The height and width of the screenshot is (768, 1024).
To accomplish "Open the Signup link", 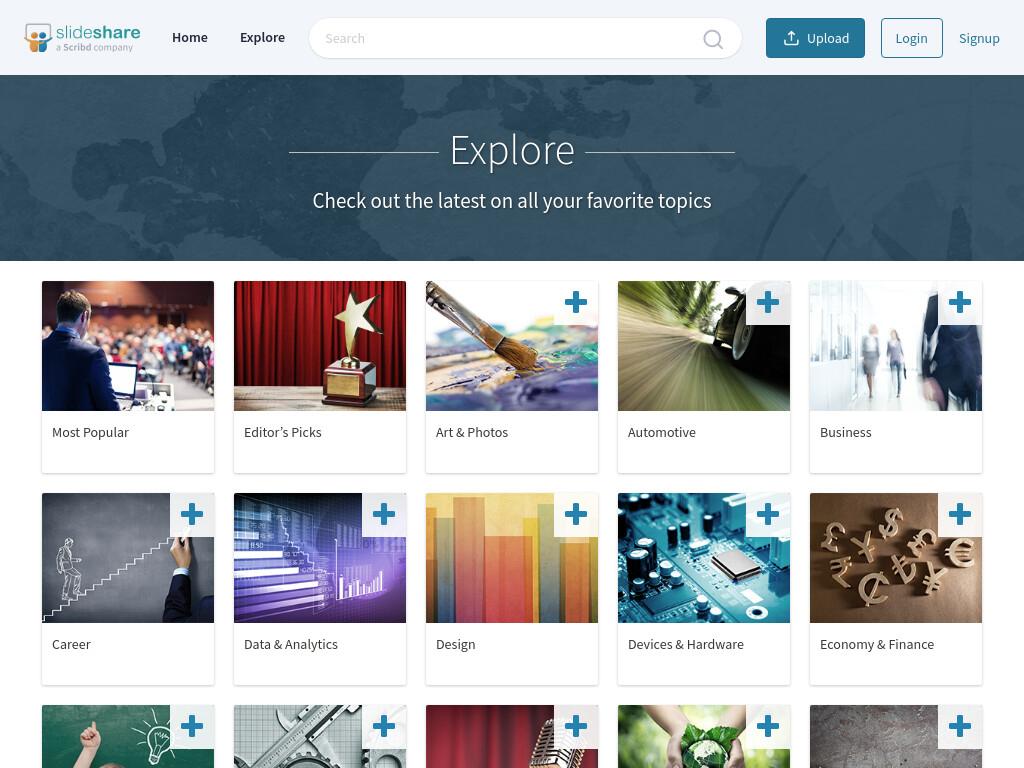I will click(979, 39).
